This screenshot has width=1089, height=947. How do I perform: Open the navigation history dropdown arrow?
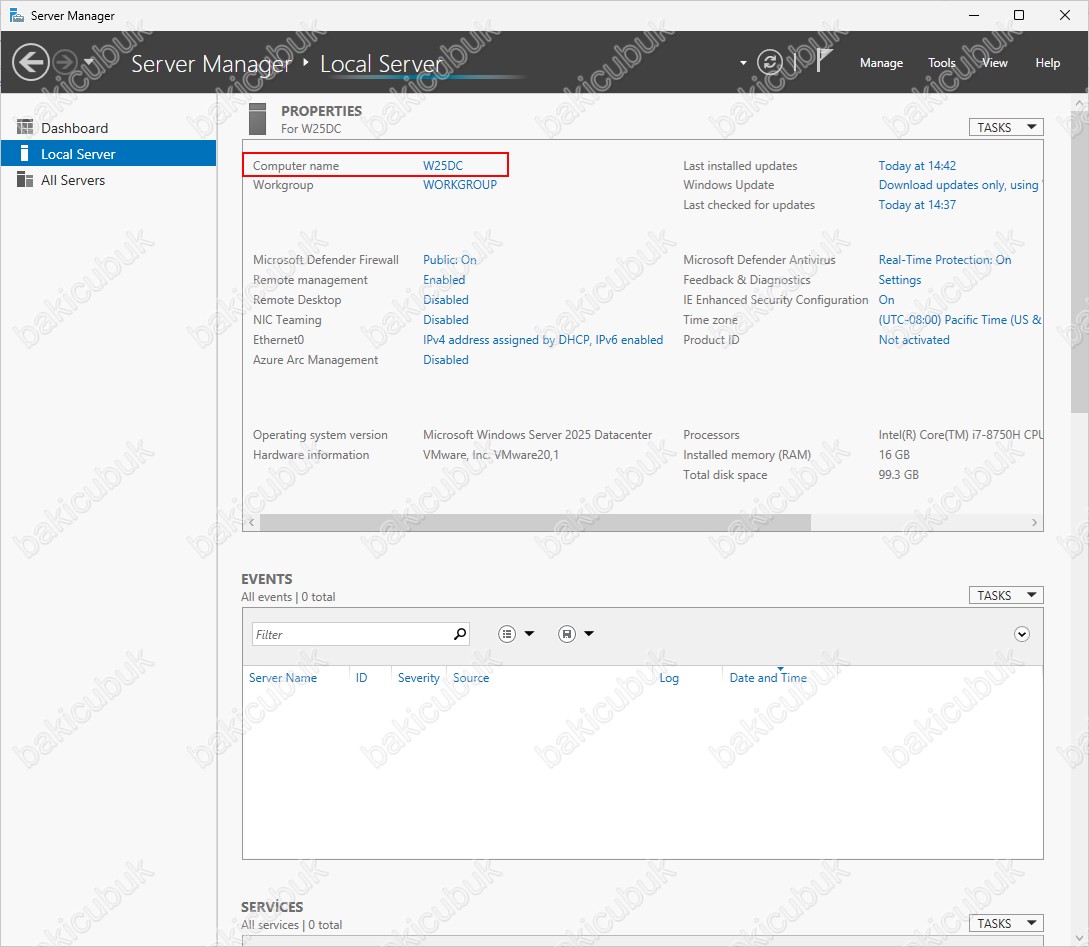click(x=89, y=62)
